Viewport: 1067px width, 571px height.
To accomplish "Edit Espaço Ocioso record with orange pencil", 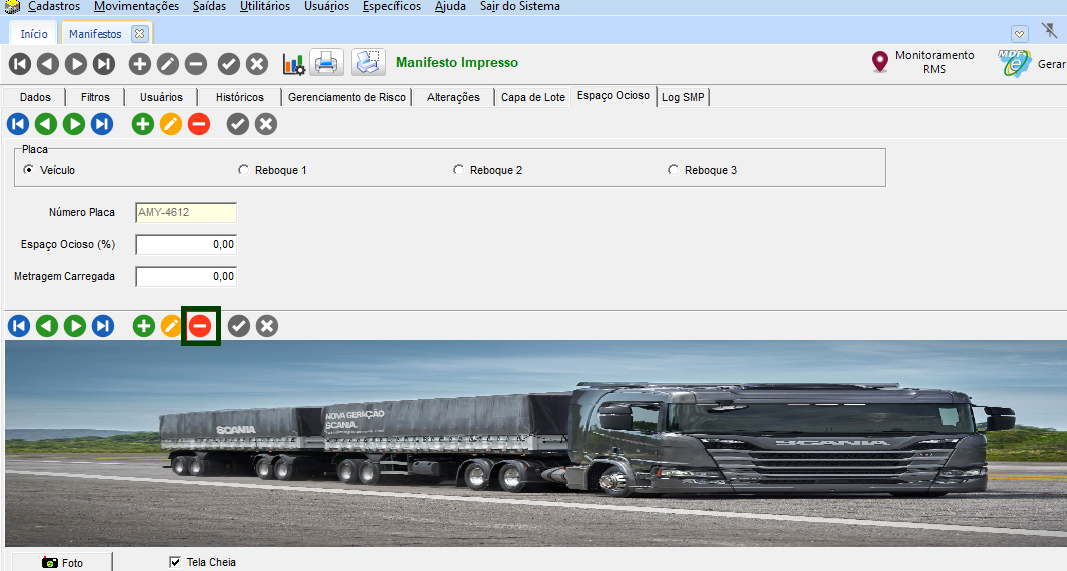I will [171, 124].
